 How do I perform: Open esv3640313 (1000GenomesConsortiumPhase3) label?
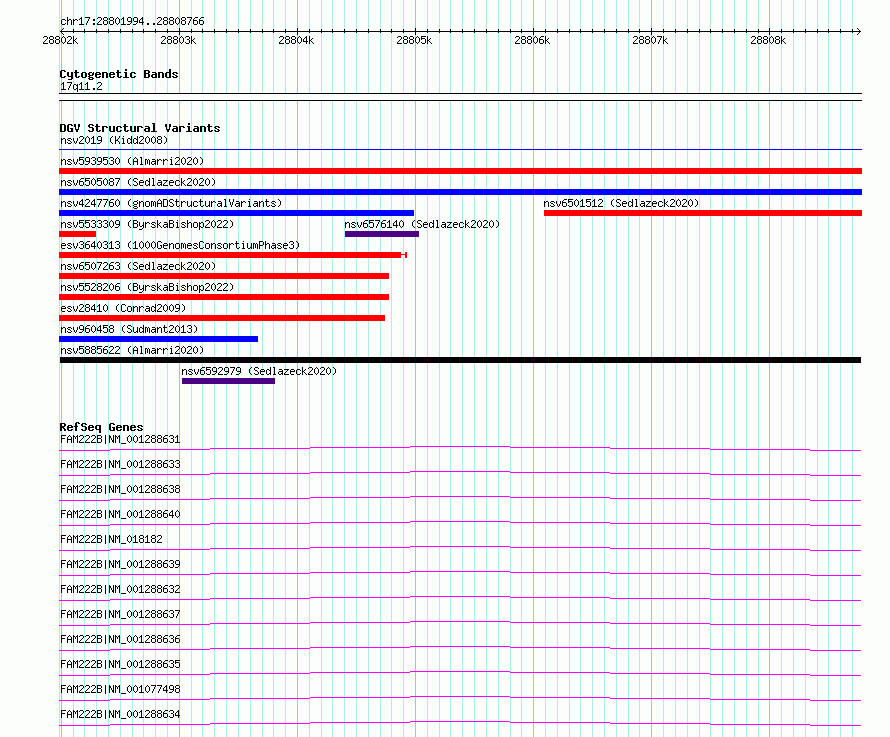pyautogui.click(x=180, y=245)
